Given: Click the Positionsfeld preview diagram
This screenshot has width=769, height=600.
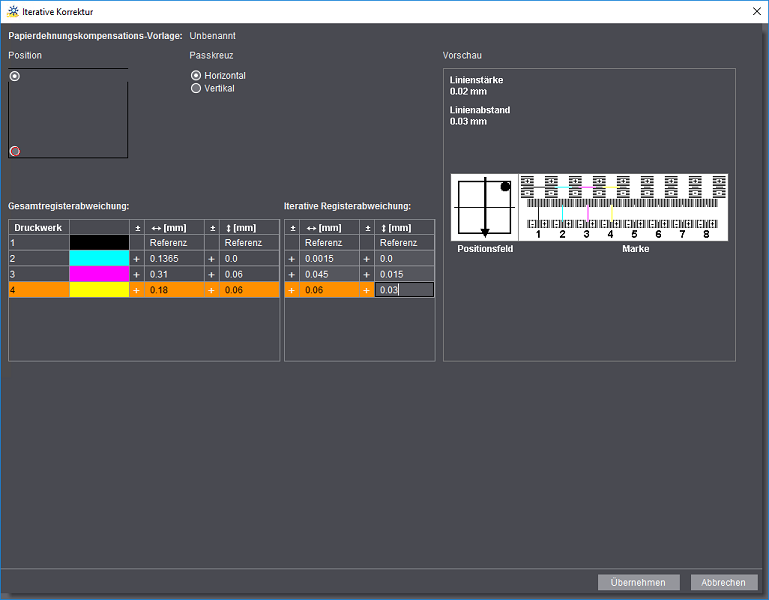Looking at the screenshot, I should click(485, 207).
